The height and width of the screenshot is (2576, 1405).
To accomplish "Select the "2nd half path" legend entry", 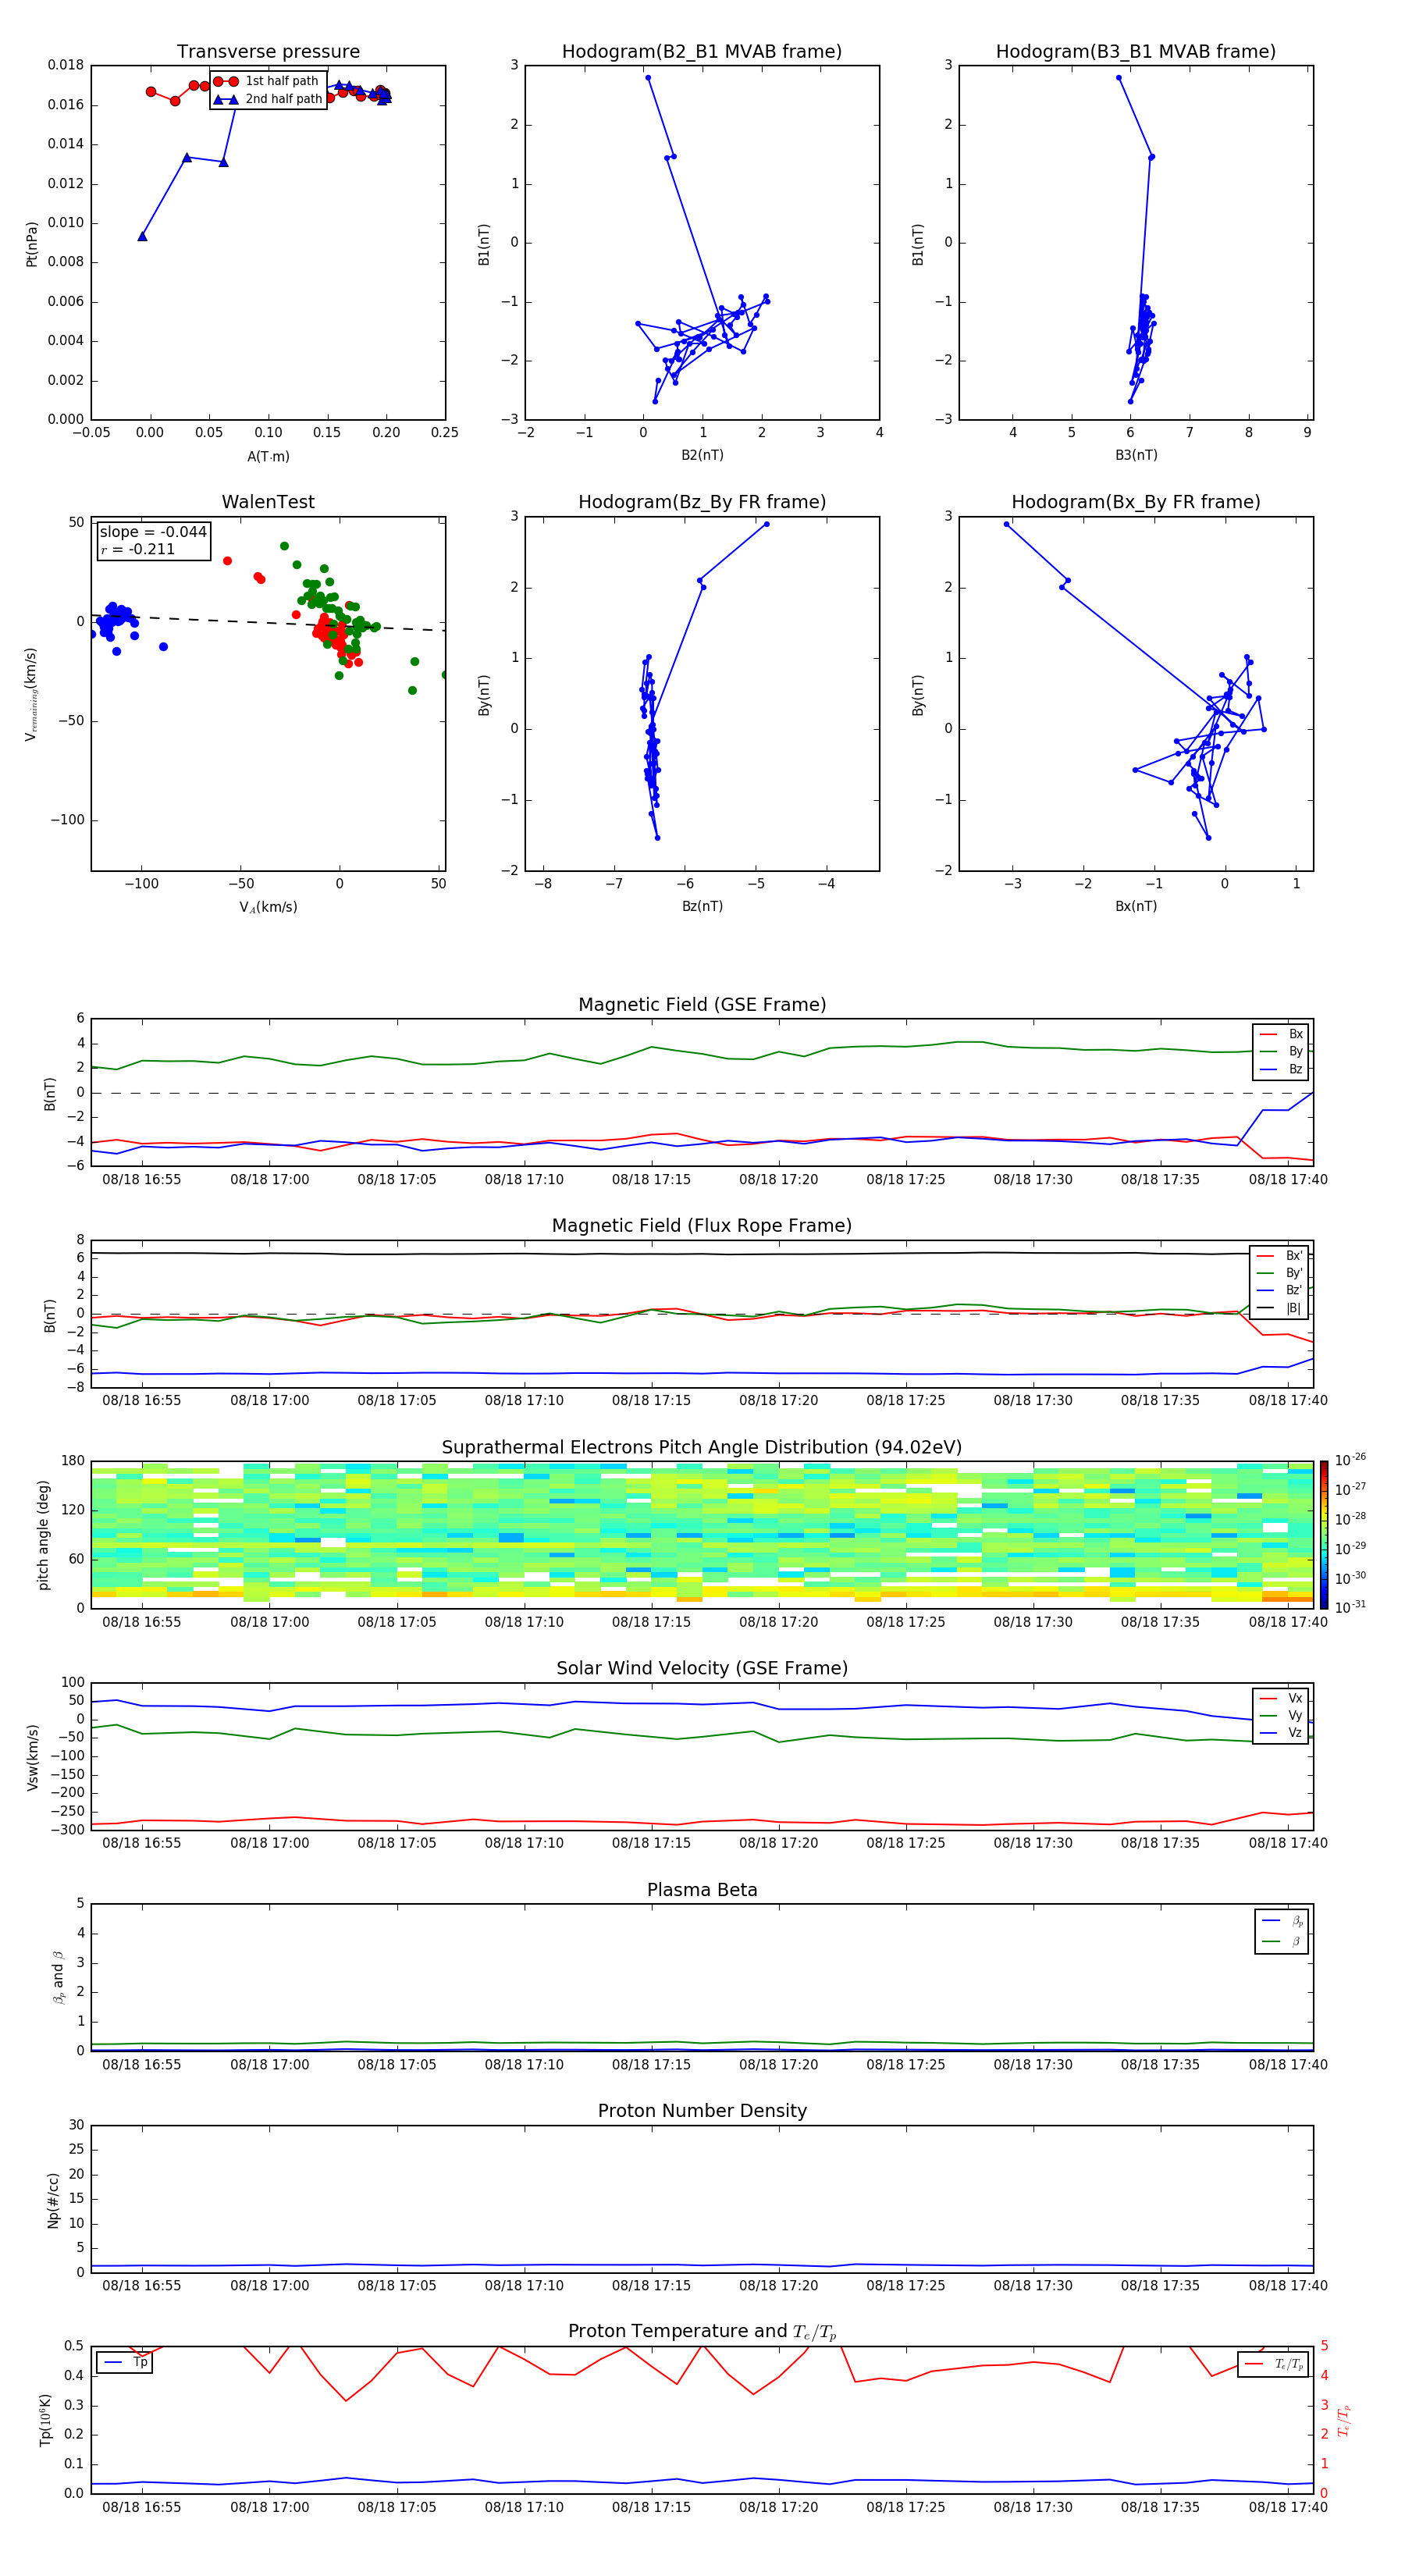I will coord(267,99).
